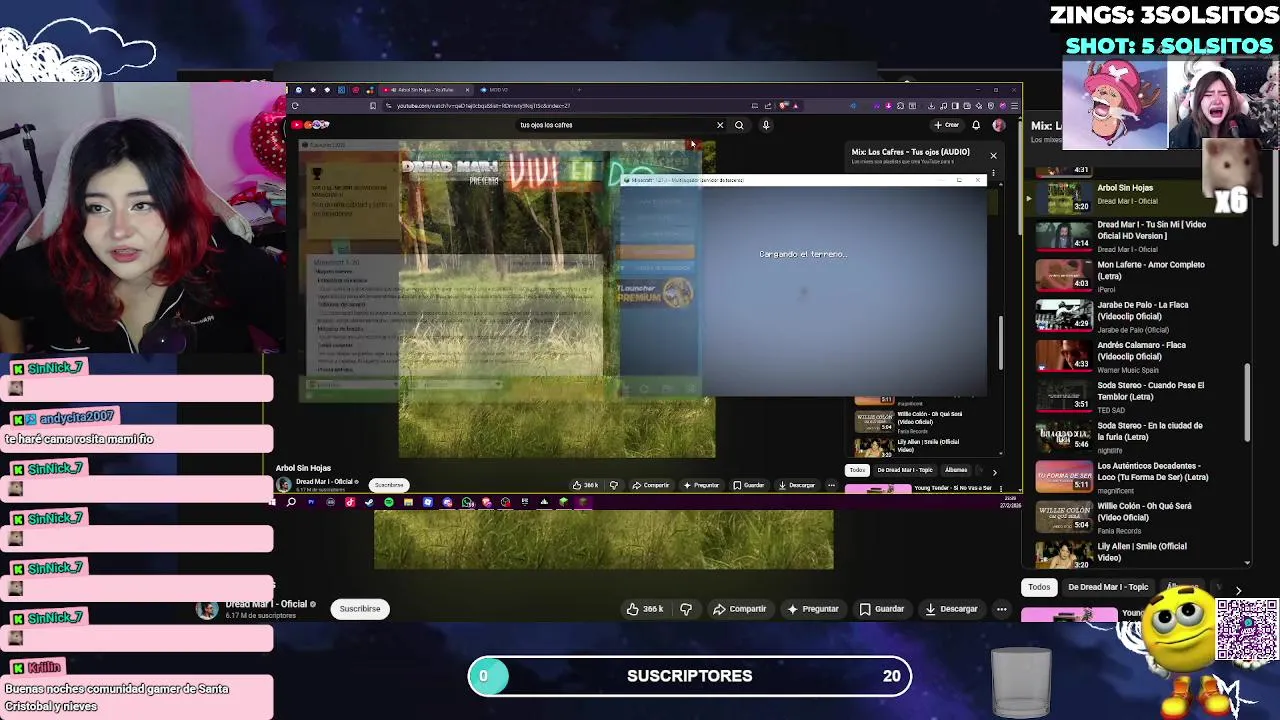
Task: Click dislike in the small browser action row
Action: click(614, 485)
